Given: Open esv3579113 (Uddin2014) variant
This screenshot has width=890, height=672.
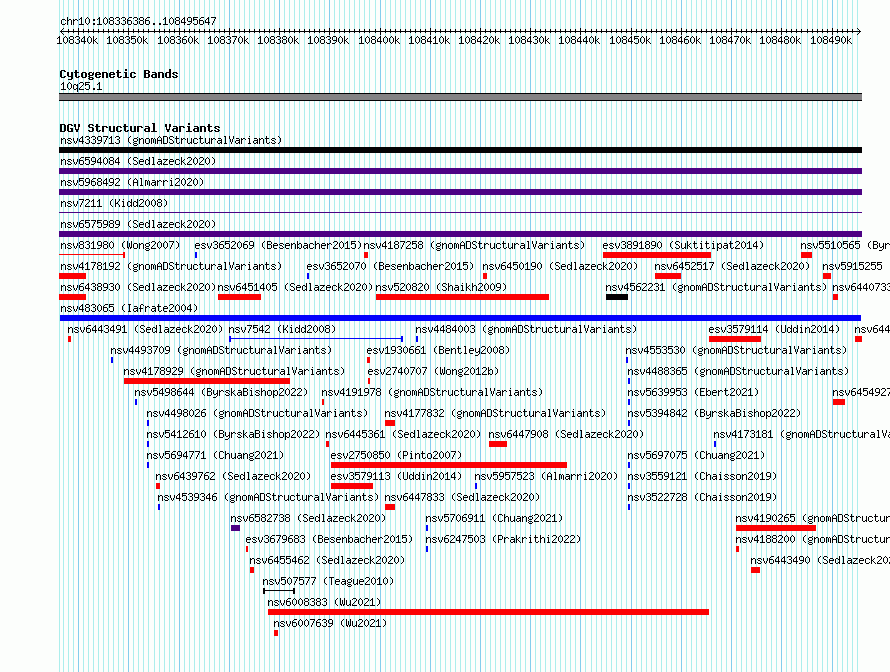Looking at the screenshot, I should 396,476.
